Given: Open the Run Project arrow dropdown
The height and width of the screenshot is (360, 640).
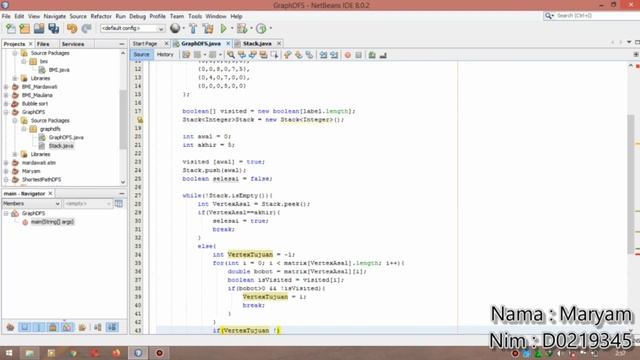Looking at the screenshot, I should [232, 28].
